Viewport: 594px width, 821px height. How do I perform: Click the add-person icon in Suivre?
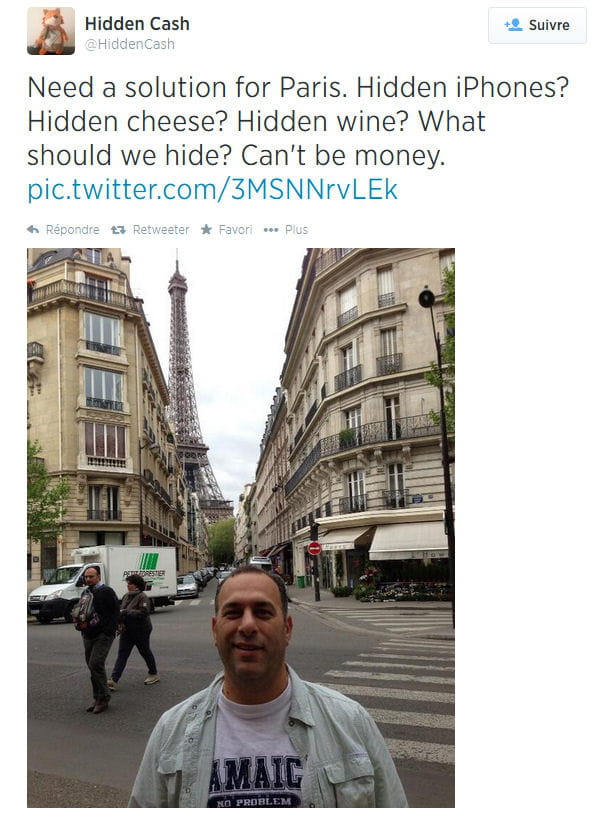(513, 25)
